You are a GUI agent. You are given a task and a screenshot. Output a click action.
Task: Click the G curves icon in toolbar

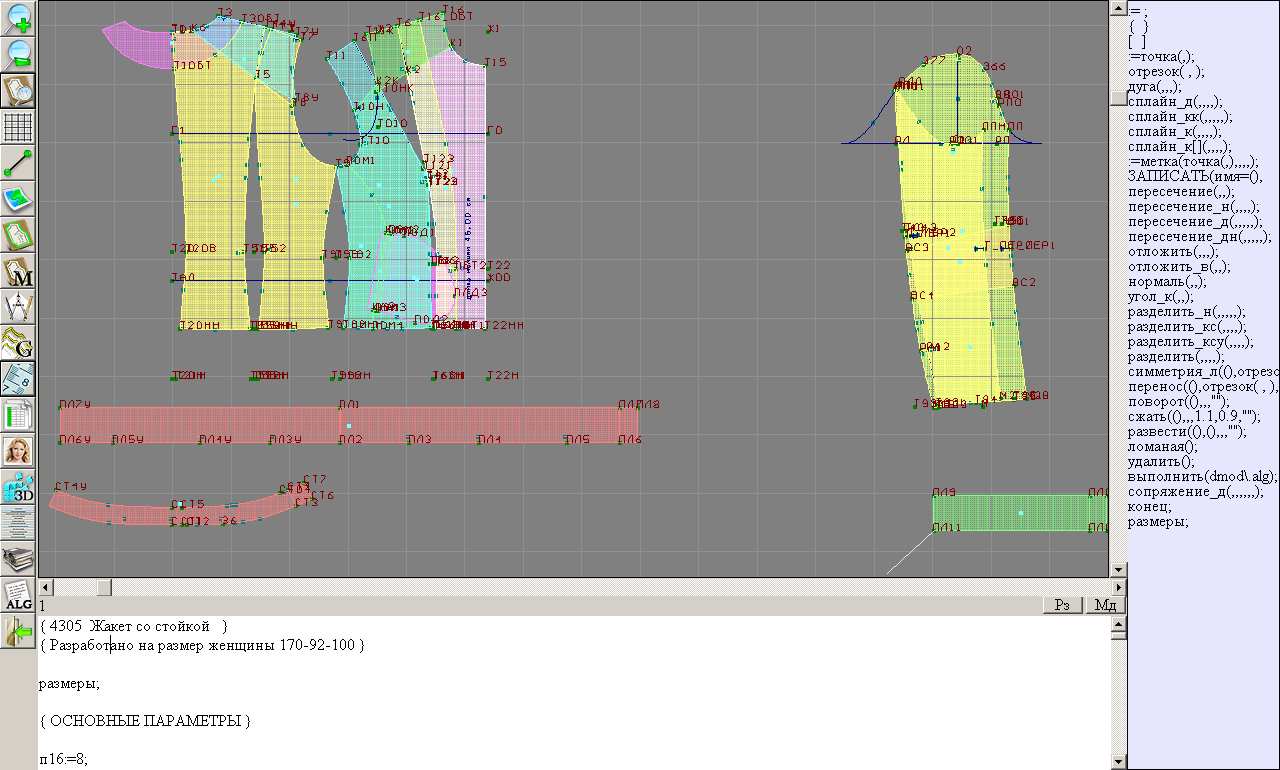coord(19,343)
